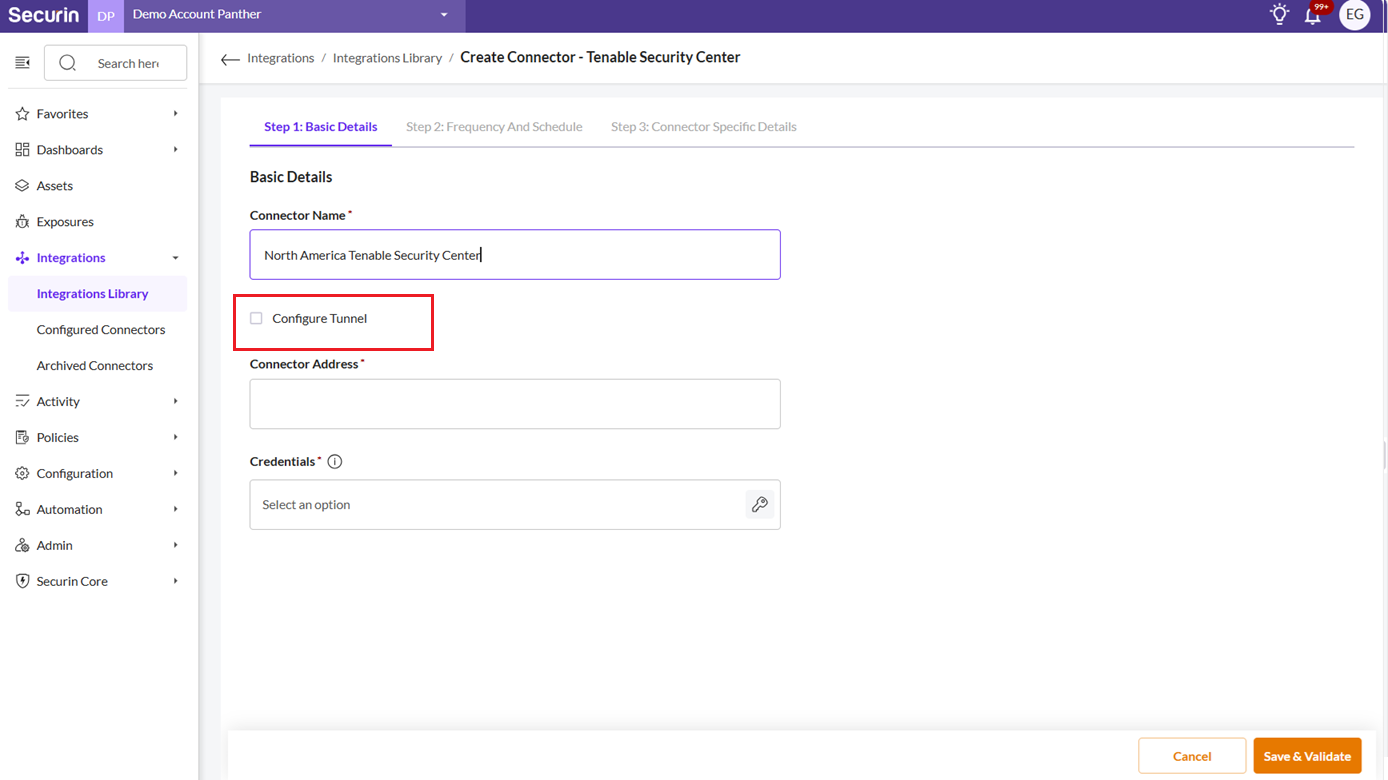1388x780 pixels.
Task: Click the Connector Name input field
Action: 515,255
